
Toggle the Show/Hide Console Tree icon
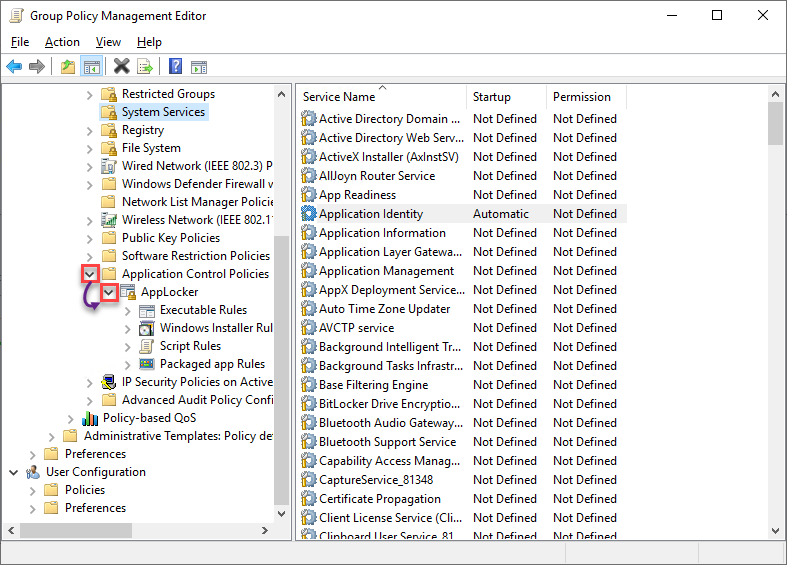91,66
